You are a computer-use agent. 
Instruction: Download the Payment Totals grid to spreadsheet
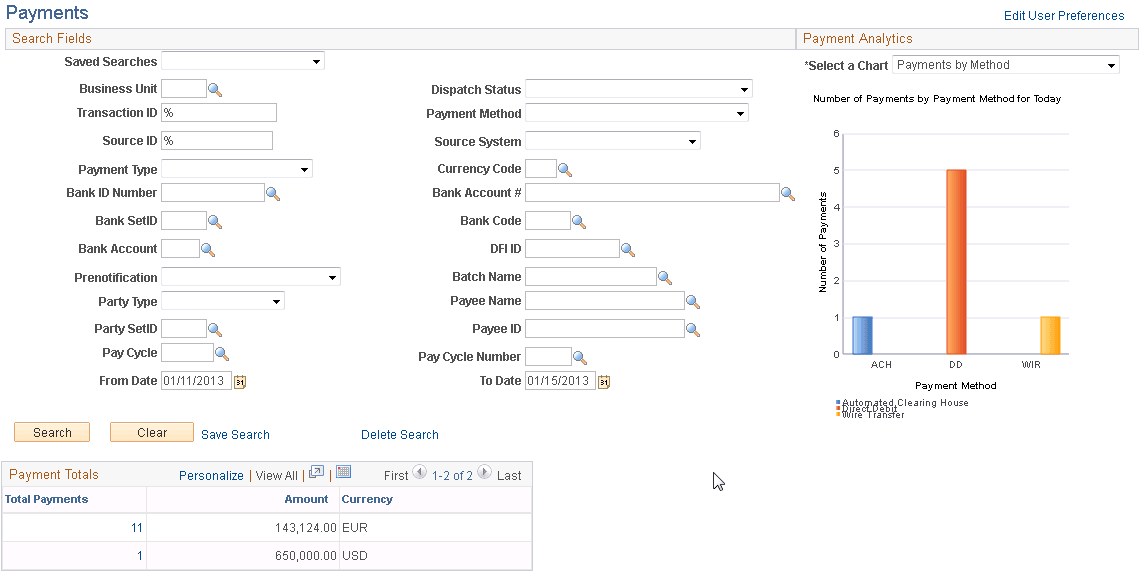pos(345,474)
